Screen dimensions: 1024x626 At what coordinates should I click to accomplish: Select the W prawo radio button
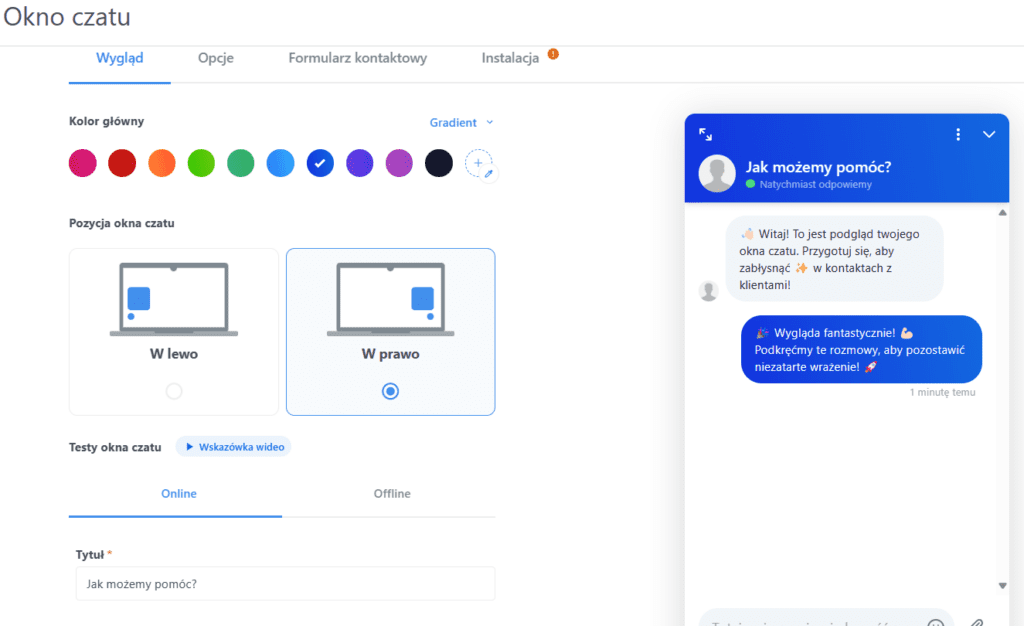390,391
